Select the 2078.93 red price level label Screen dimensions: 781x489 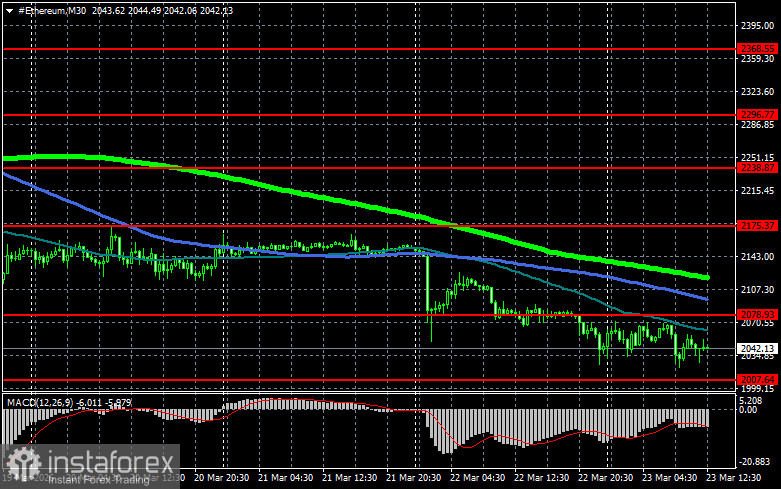[757, 315]
